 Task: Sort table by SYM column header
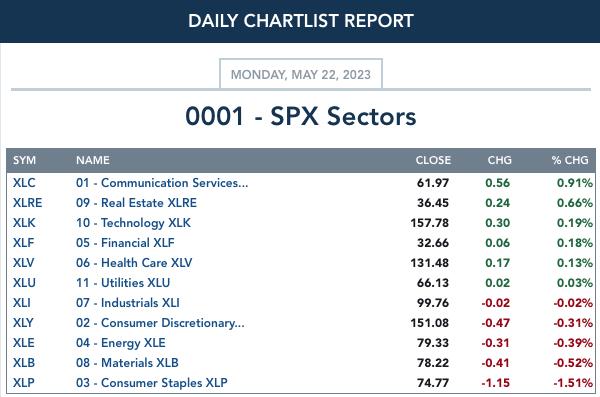point(24,160)
